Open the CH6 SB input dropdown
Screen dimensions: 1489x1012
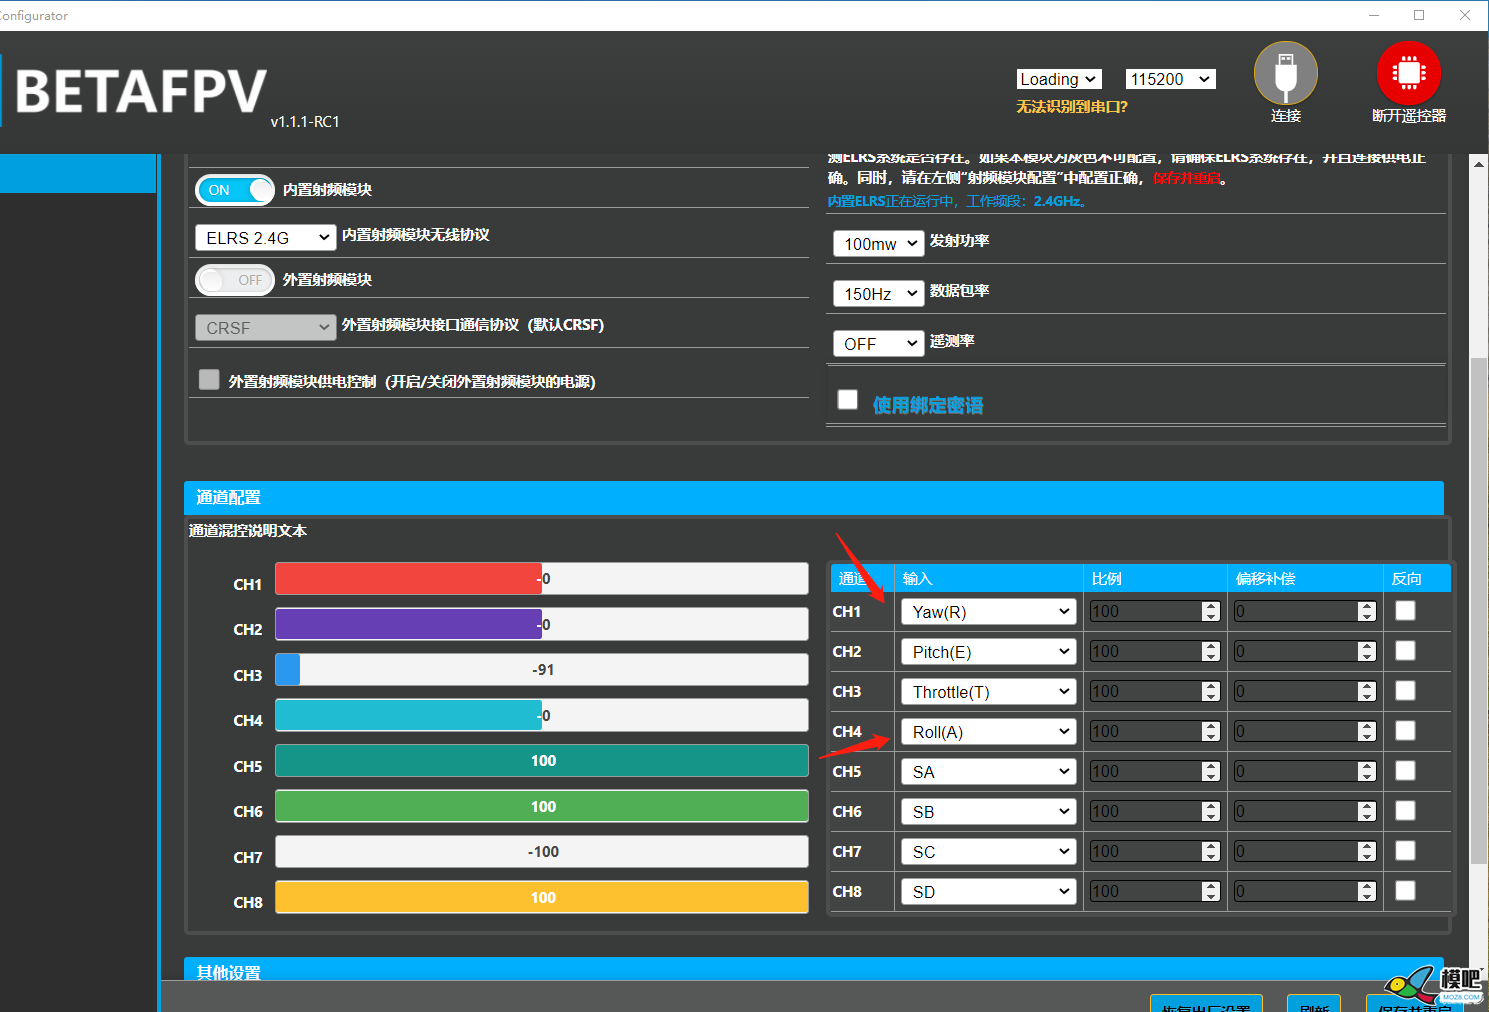click(988, 812)
